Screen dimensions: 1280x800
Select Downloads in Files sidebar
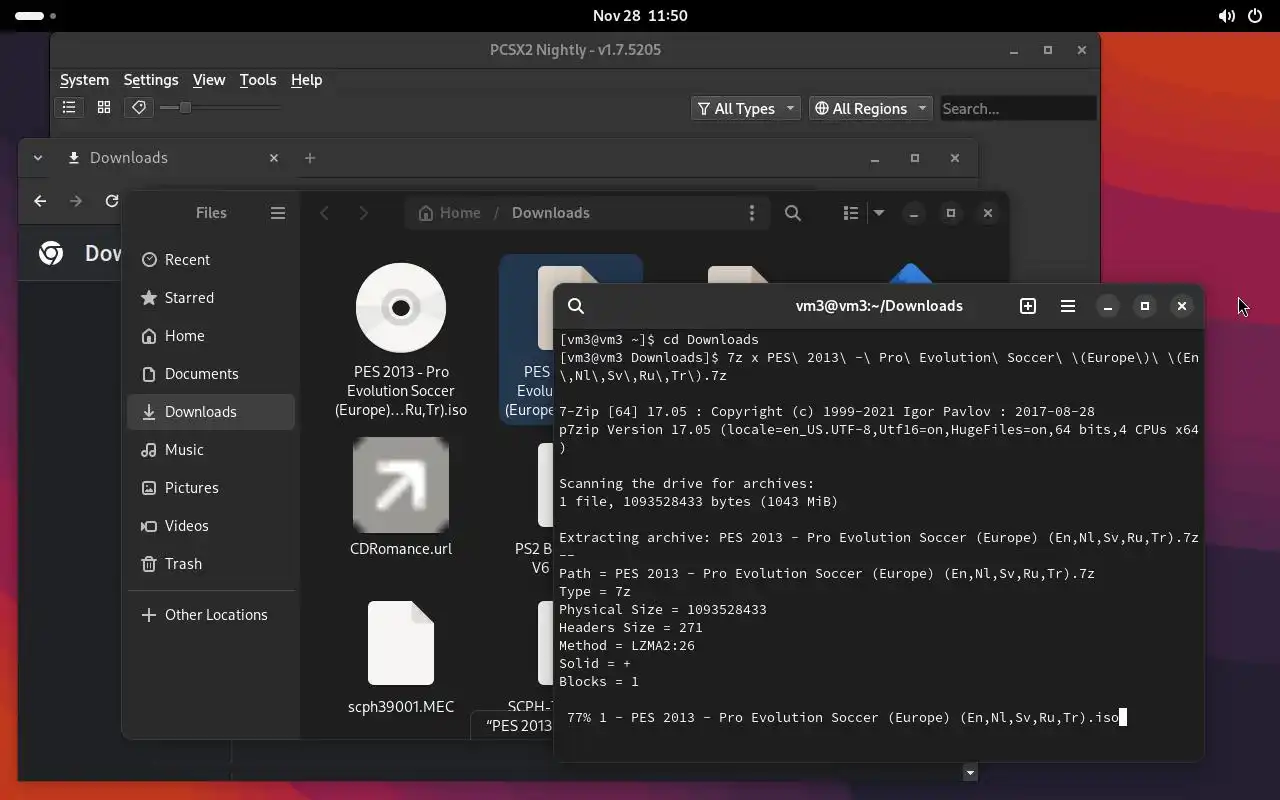210,412
